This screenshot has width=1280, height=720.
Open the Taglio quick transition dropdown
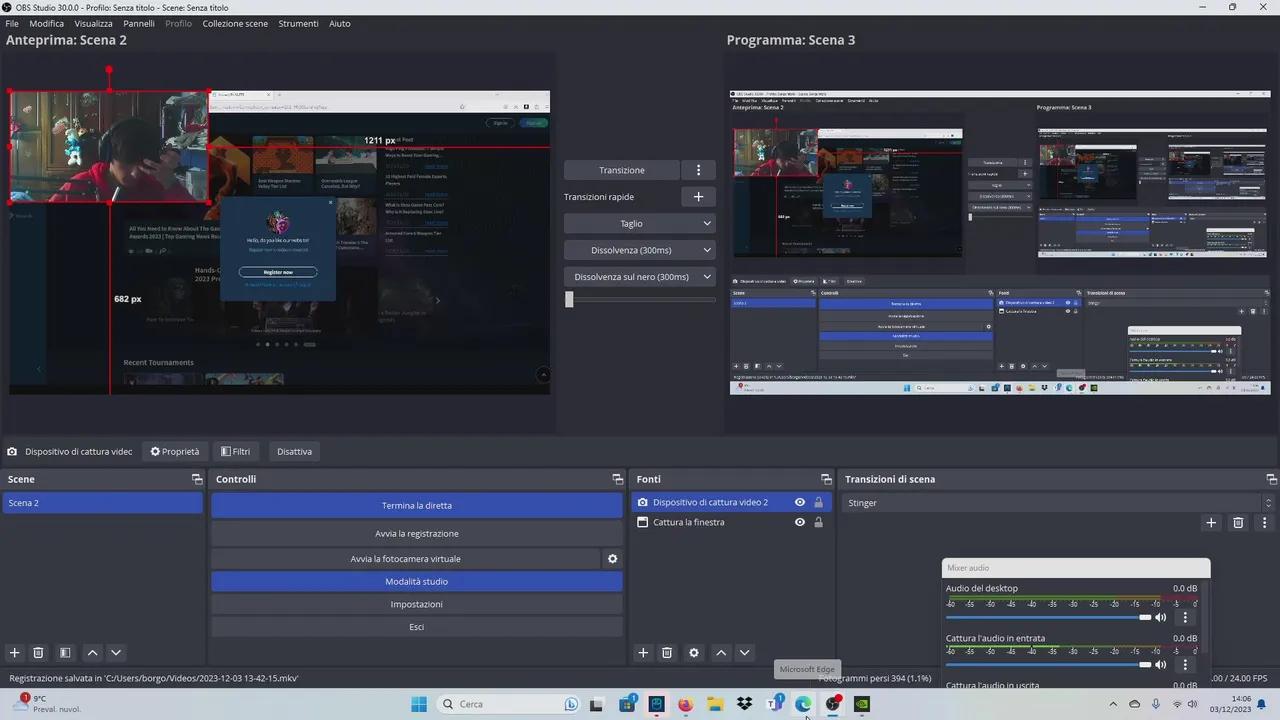640,224
